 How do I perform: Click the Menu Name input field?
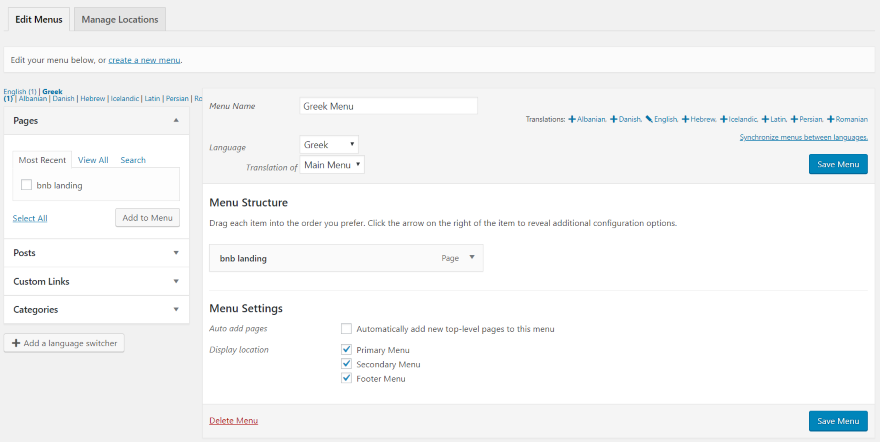[388, 106]
